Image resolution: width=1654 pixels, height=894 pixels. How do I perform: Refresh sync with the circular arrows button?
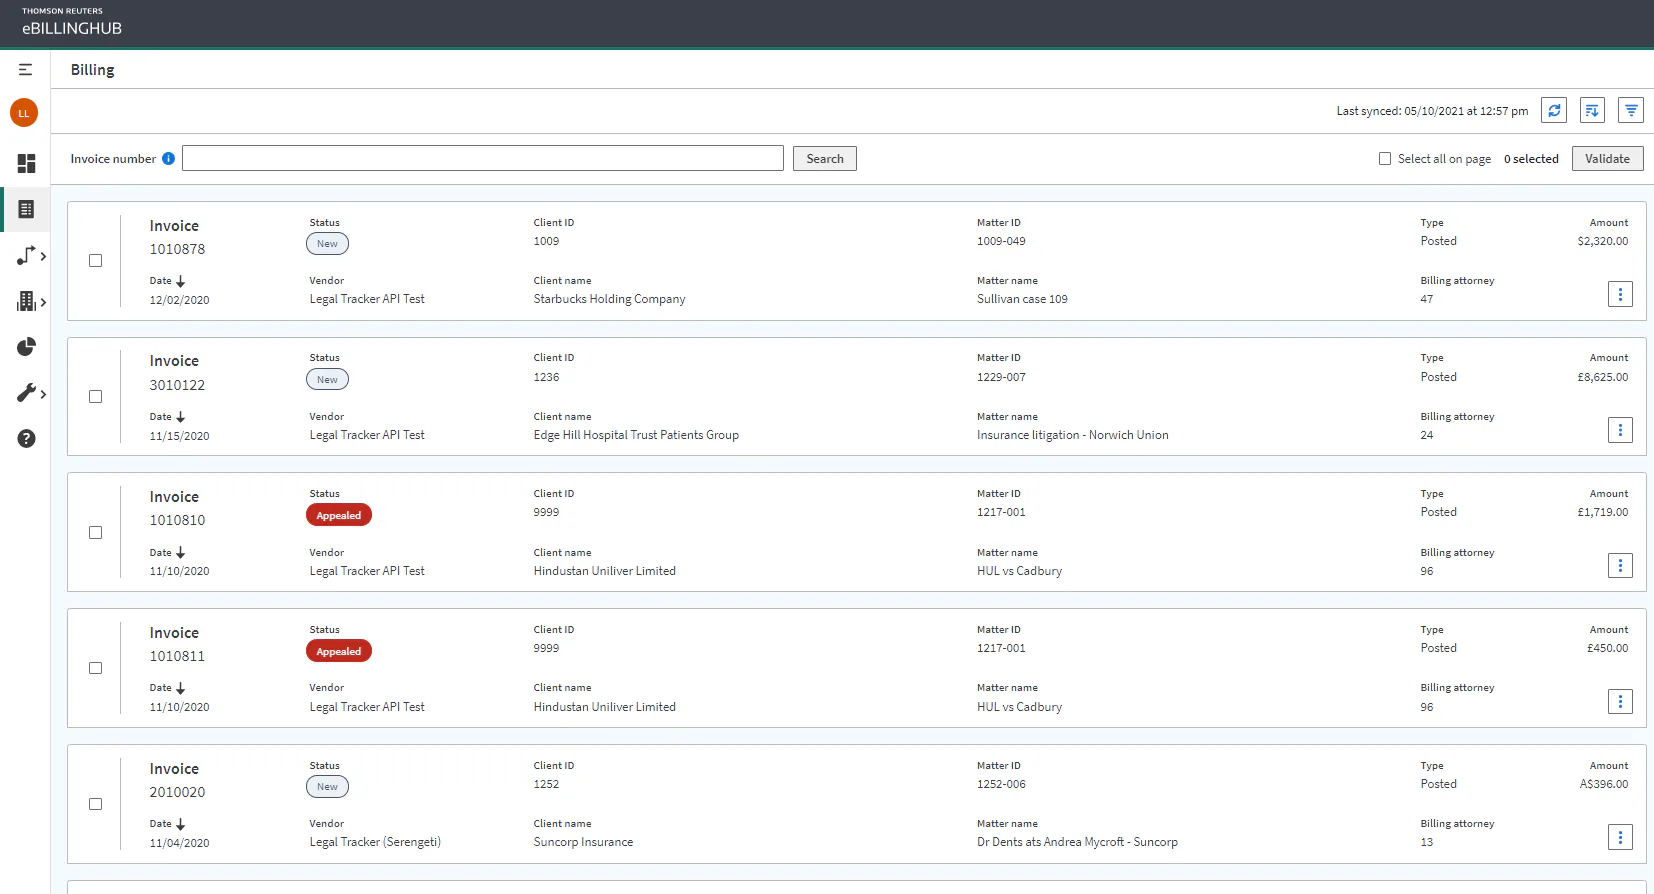coord(1554,111)
